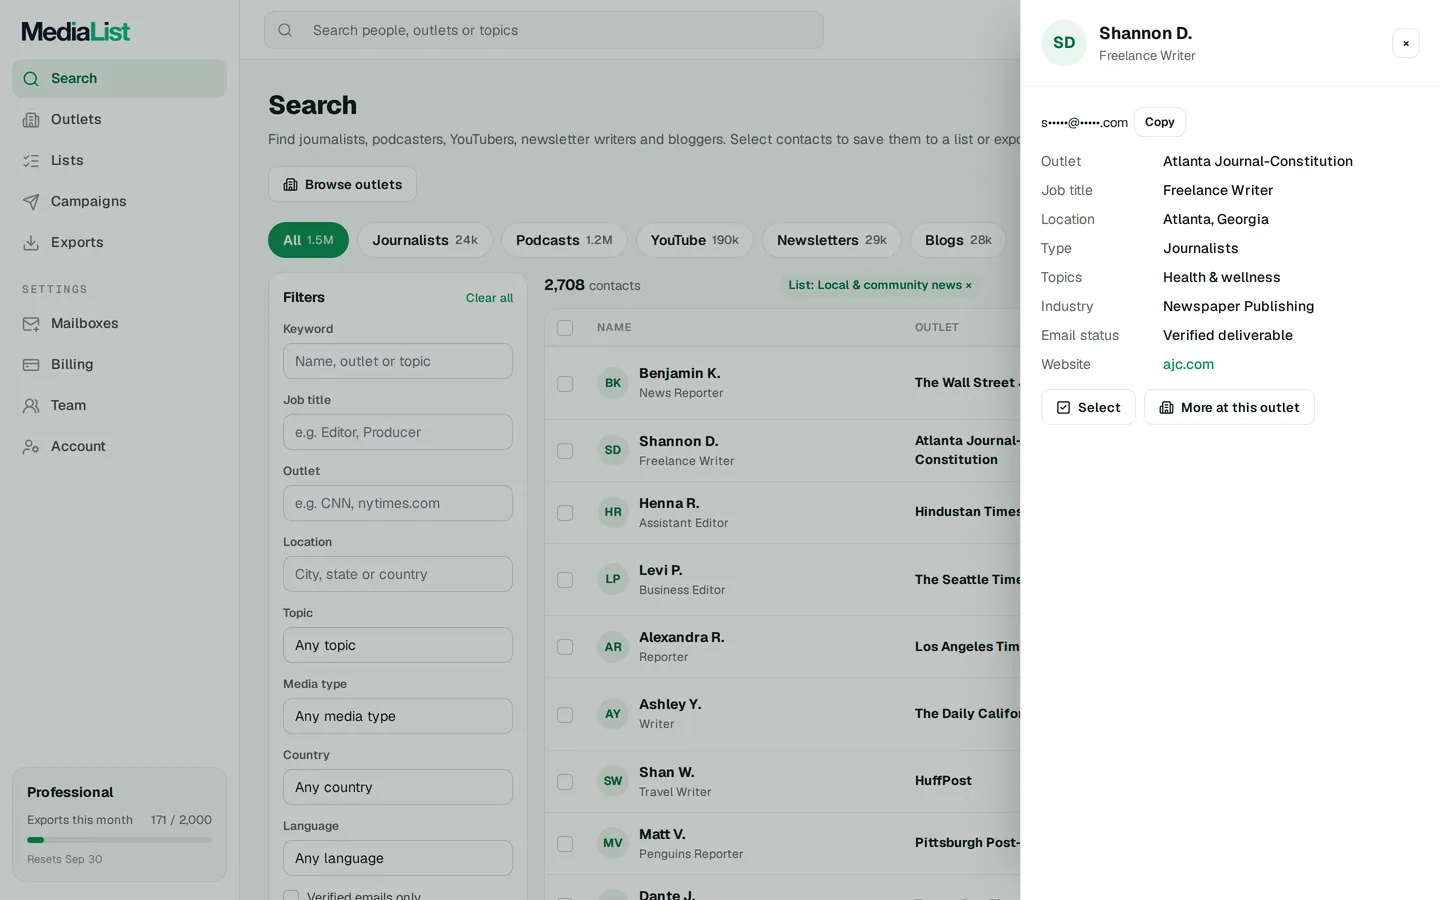Click the magnifier icon in the search bar

tap(285, 30)
